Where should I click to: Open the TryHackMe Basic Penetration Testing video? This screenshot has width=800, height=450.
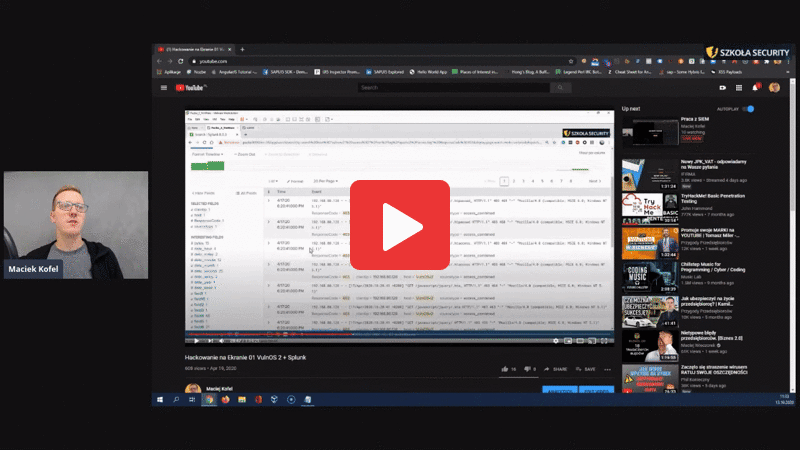coord(649,207)
